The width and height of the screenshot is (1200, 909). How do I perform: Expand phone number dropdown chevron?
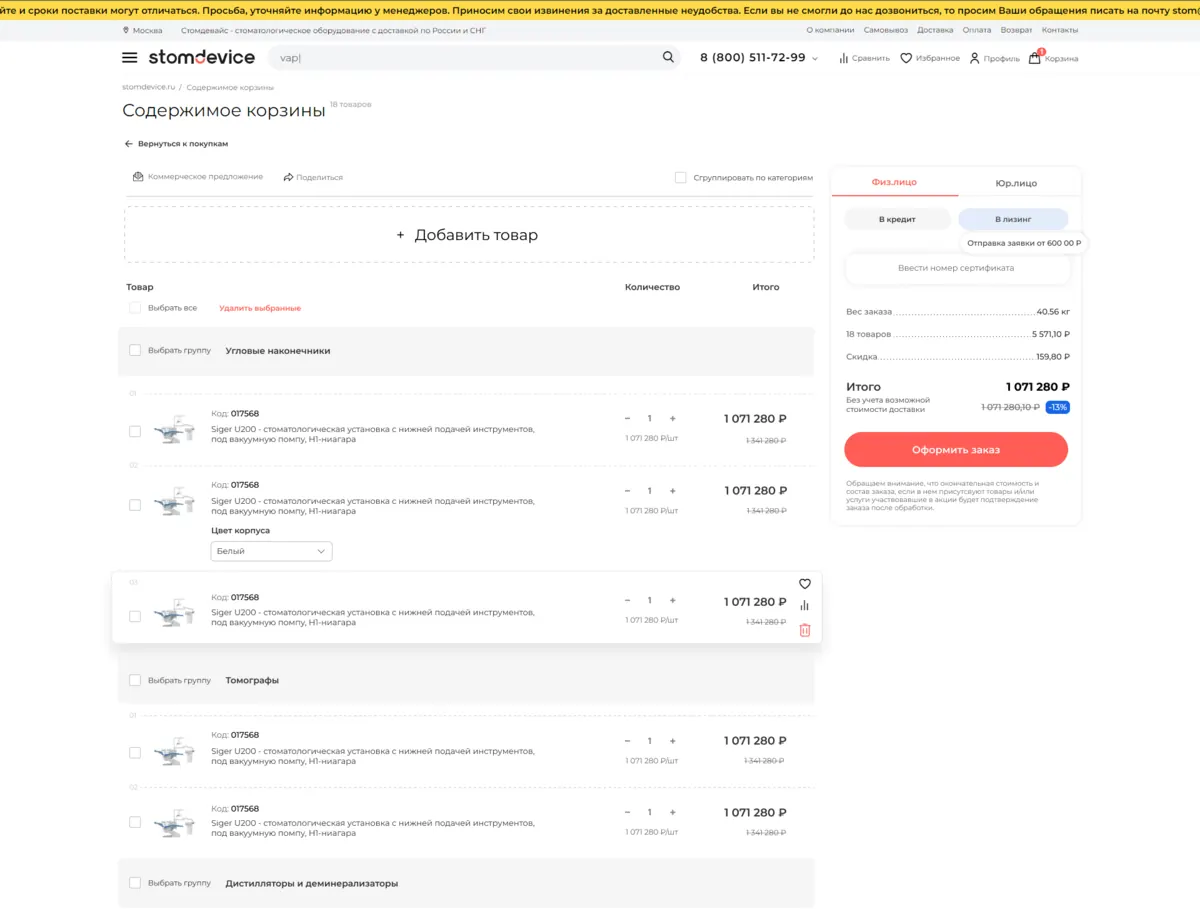click(815, 59)
